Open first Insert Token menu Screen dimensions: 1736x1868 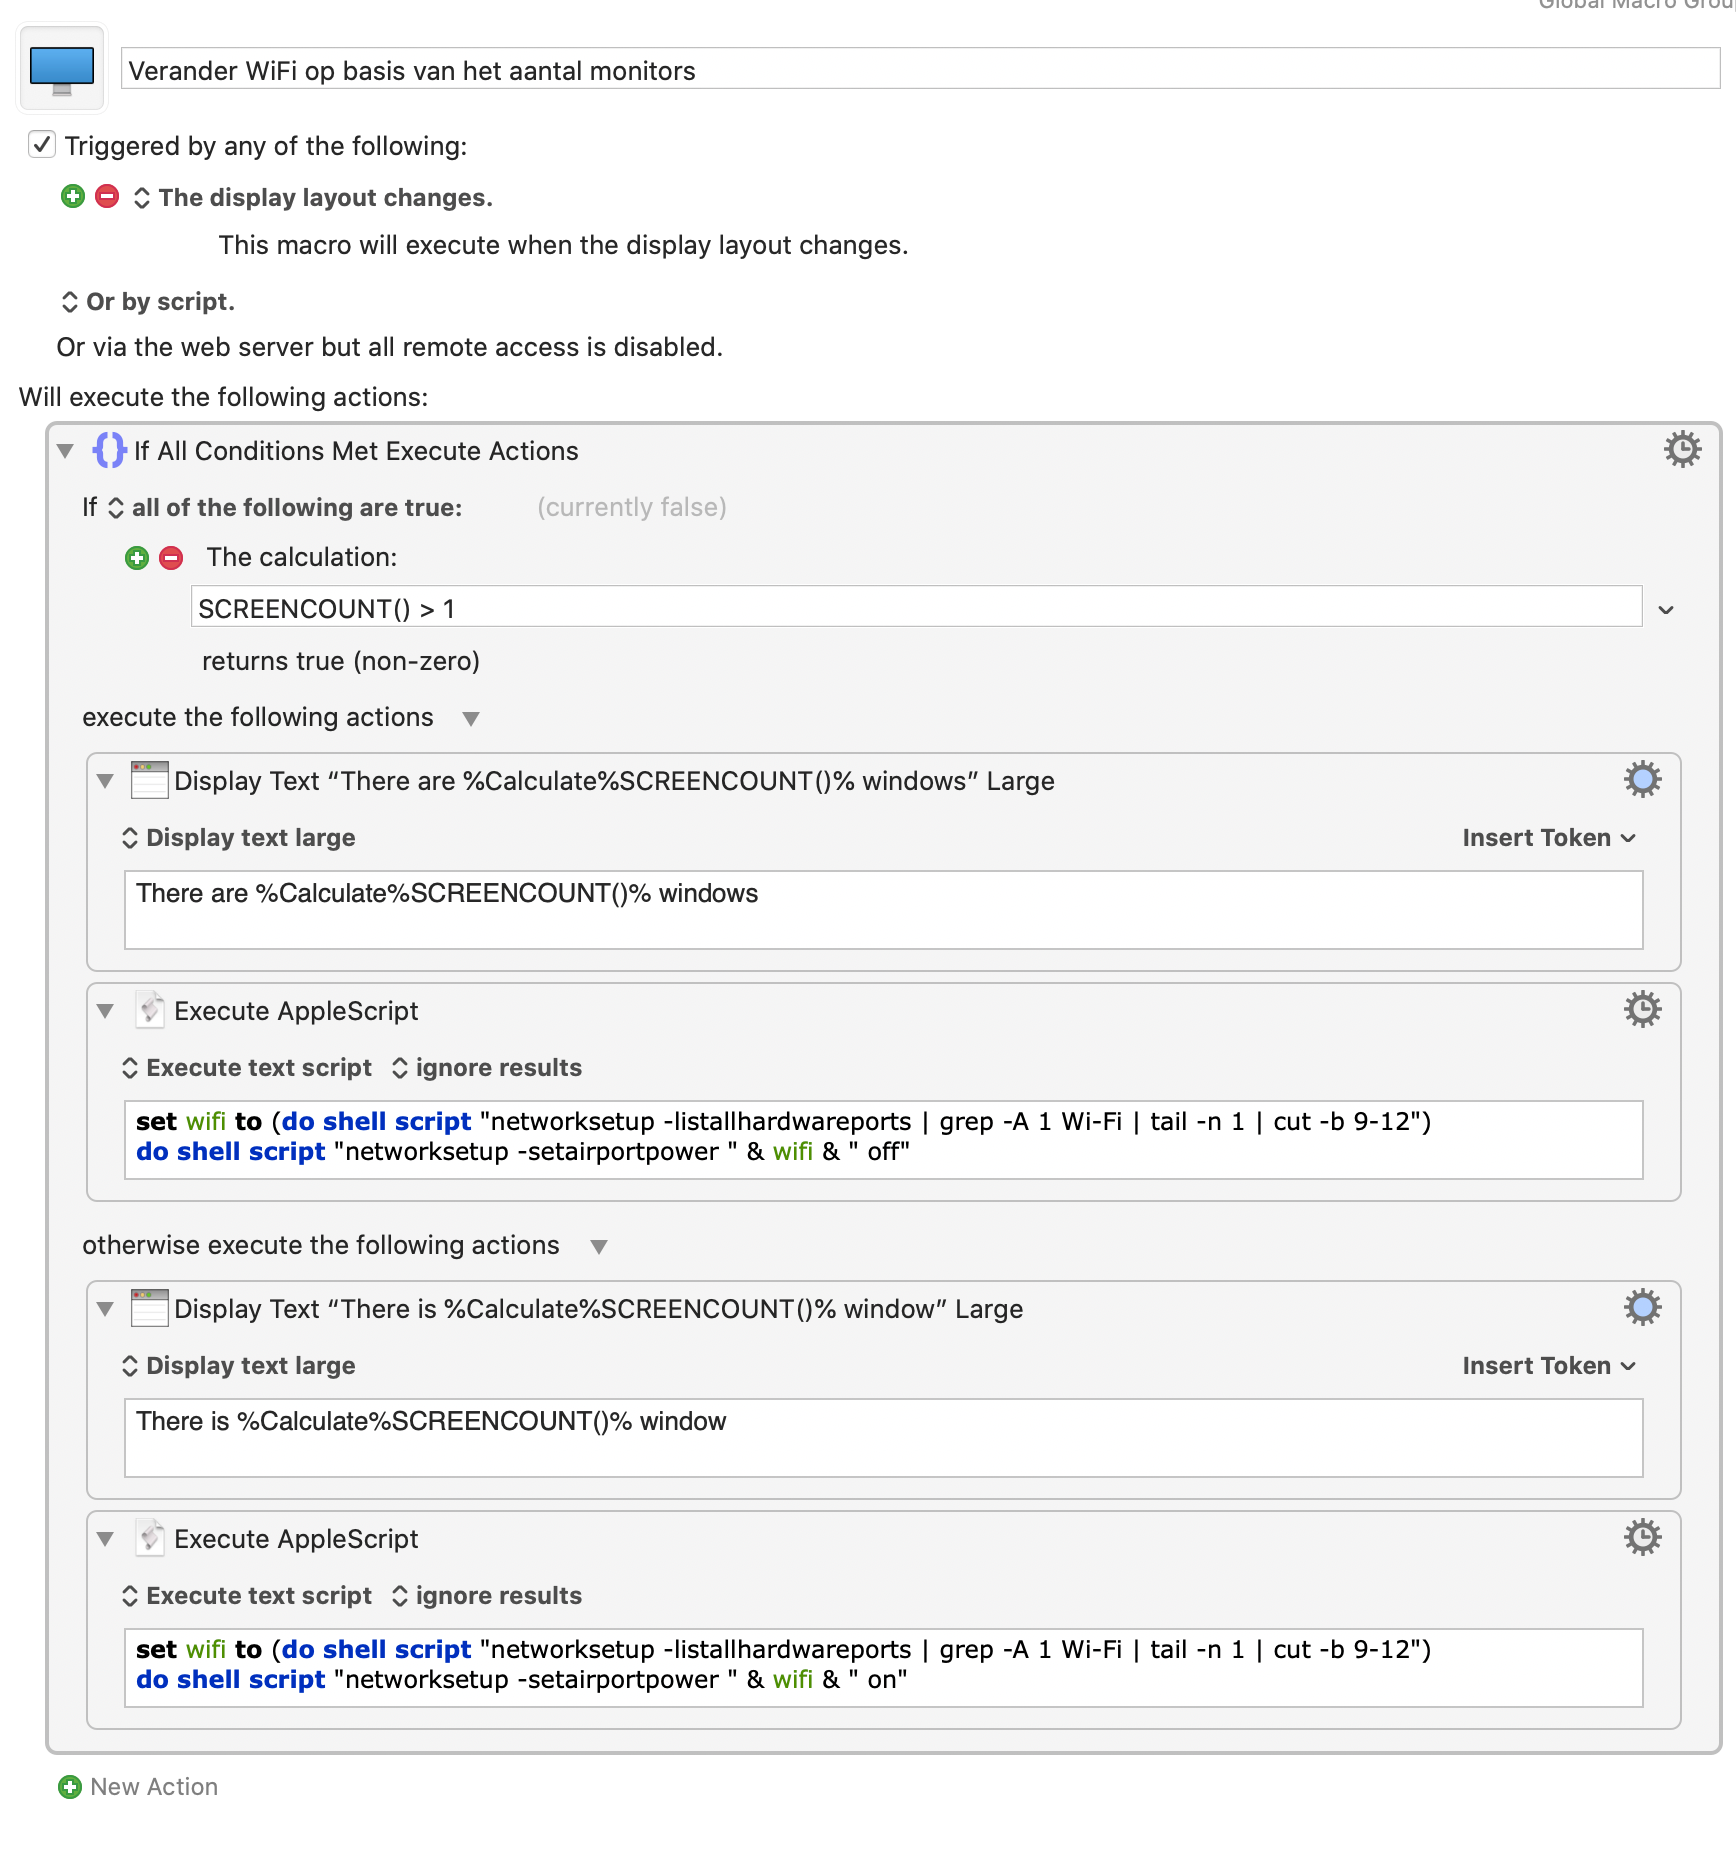[x=1549, y=838]
